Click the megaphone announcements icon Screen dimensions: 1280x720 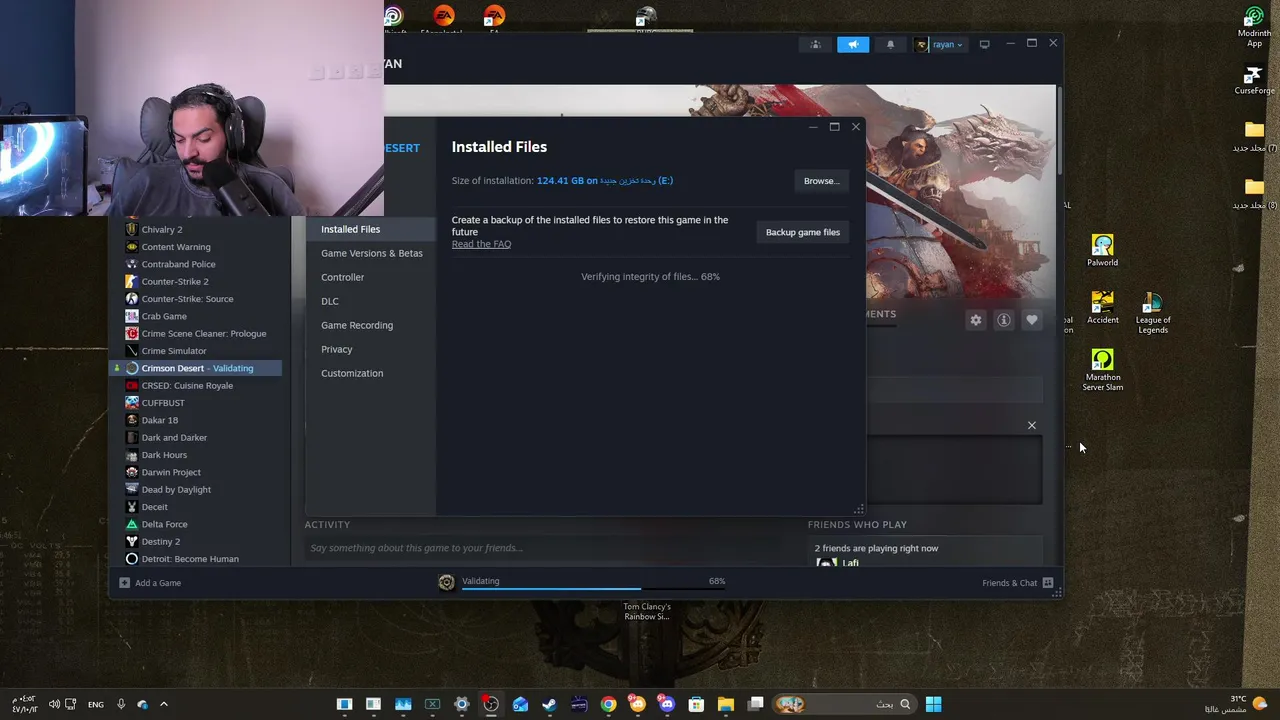[x=853, y=44]
